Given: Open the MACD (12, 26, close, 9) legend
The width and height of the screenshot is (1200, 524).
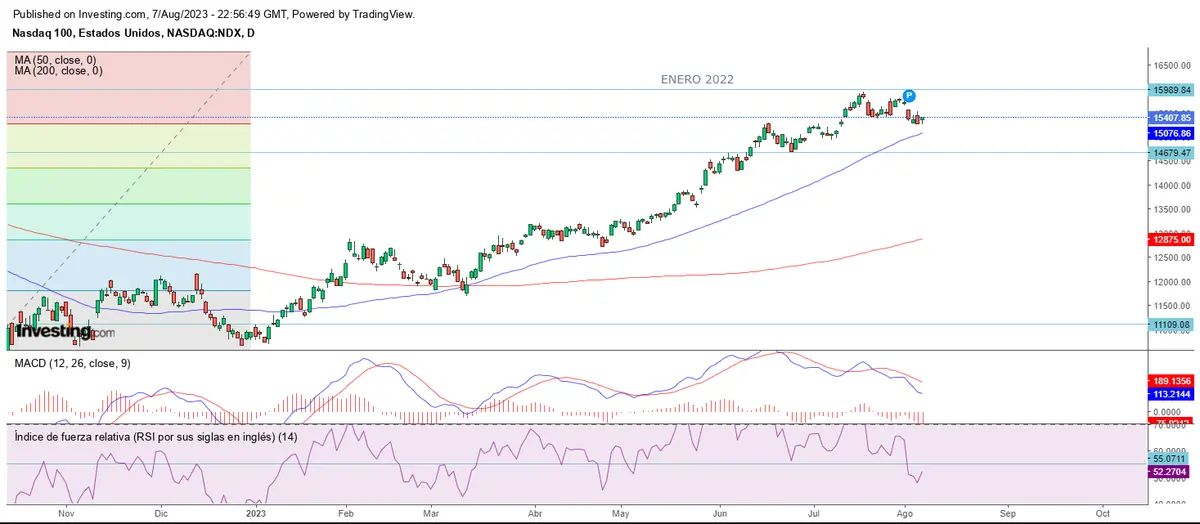Looking at the screenshot, I should (x=71, y=363).
